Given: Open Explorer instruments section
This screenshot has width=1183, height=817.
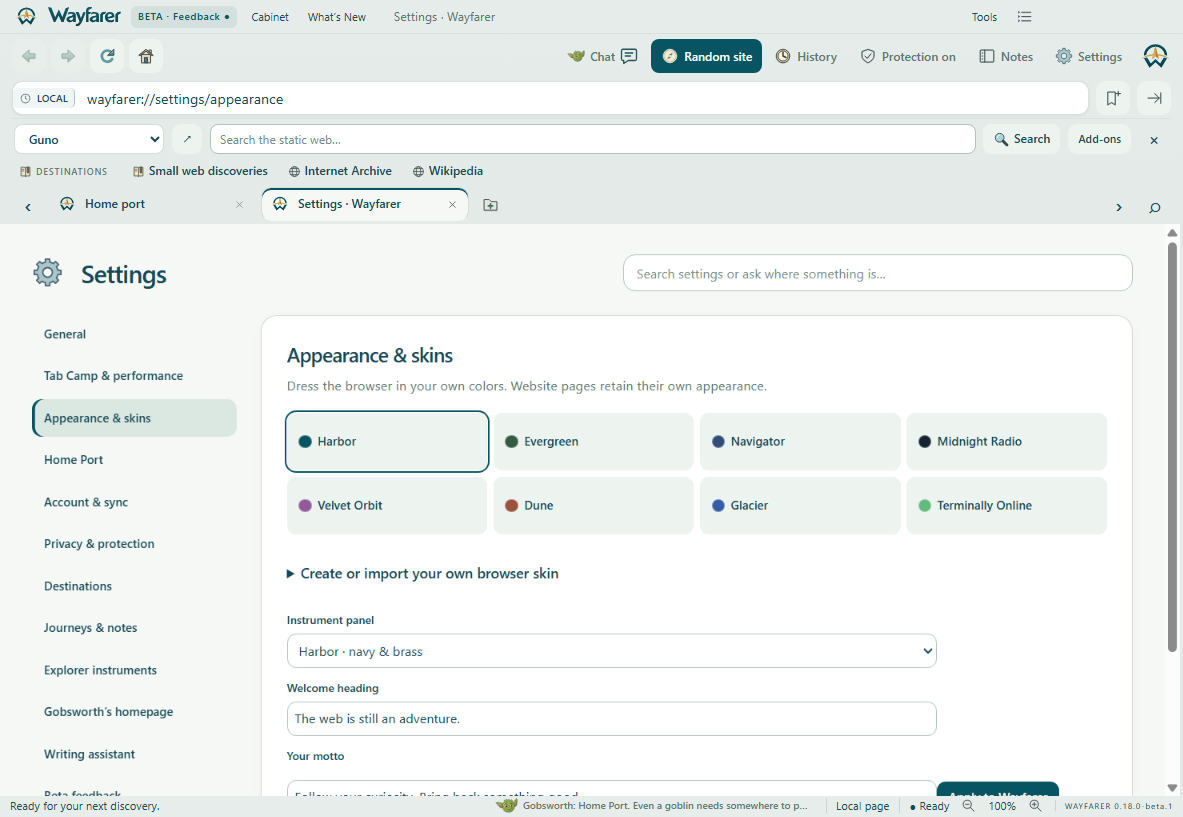Looking at the screenshot, I should pyautogui.click(x=134, y=670).
